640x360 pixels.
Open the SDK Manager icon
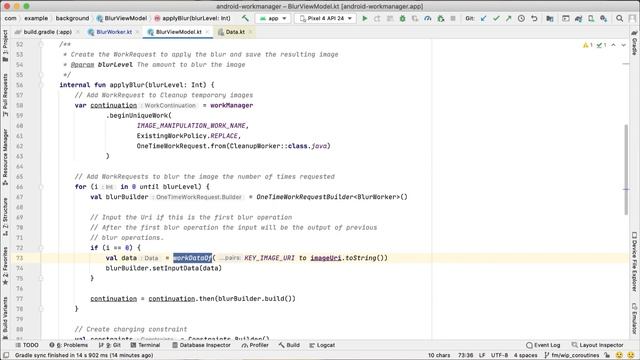(604, 18)
